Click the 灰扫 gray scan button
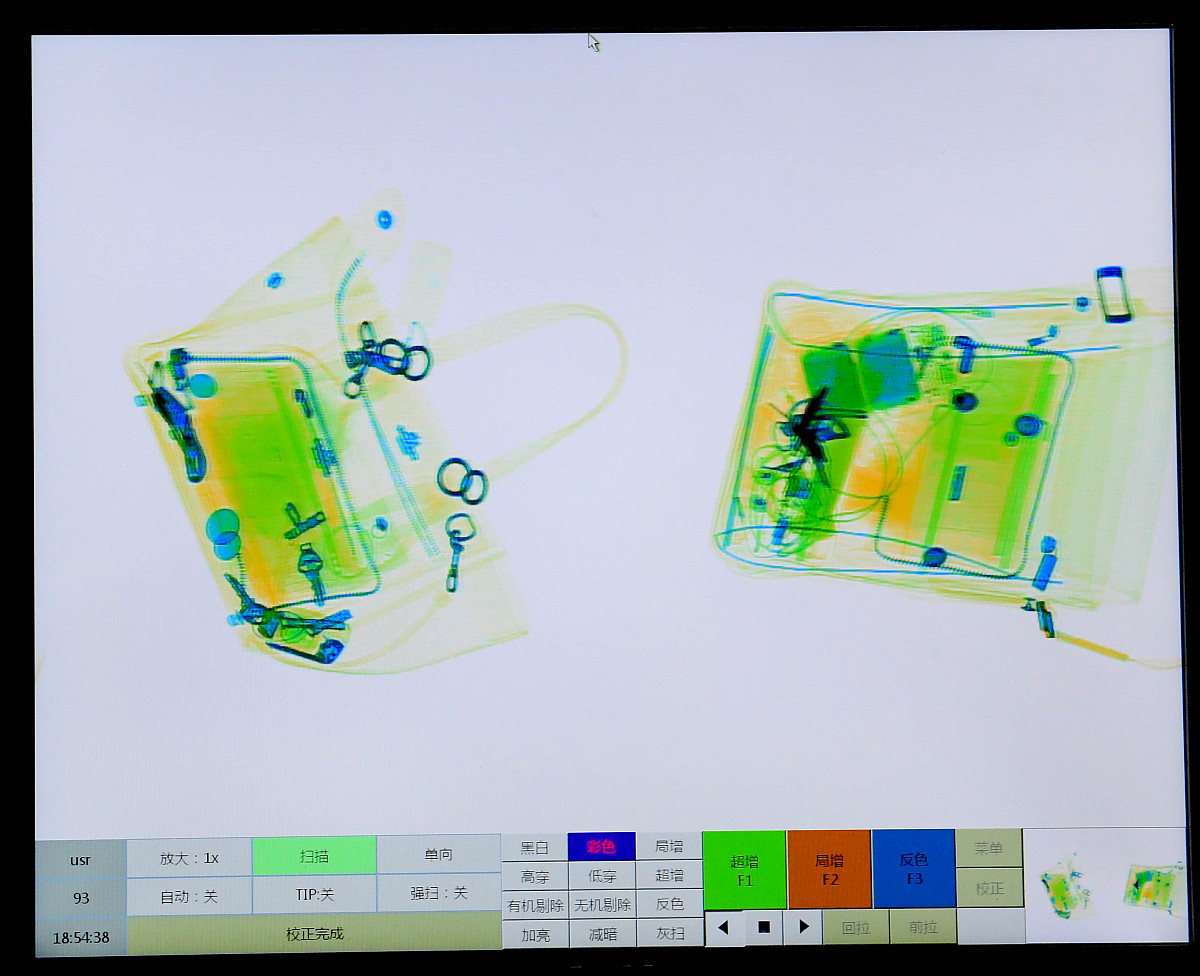Viewport: 1200px width, 976px height. pos(669,933)
